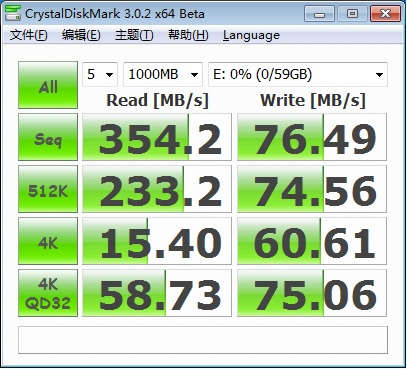Image resolution: width=407 pixels, height=369 pixels.
Task: Open the 编辑(E) menu
Action: tap(81, 35)
